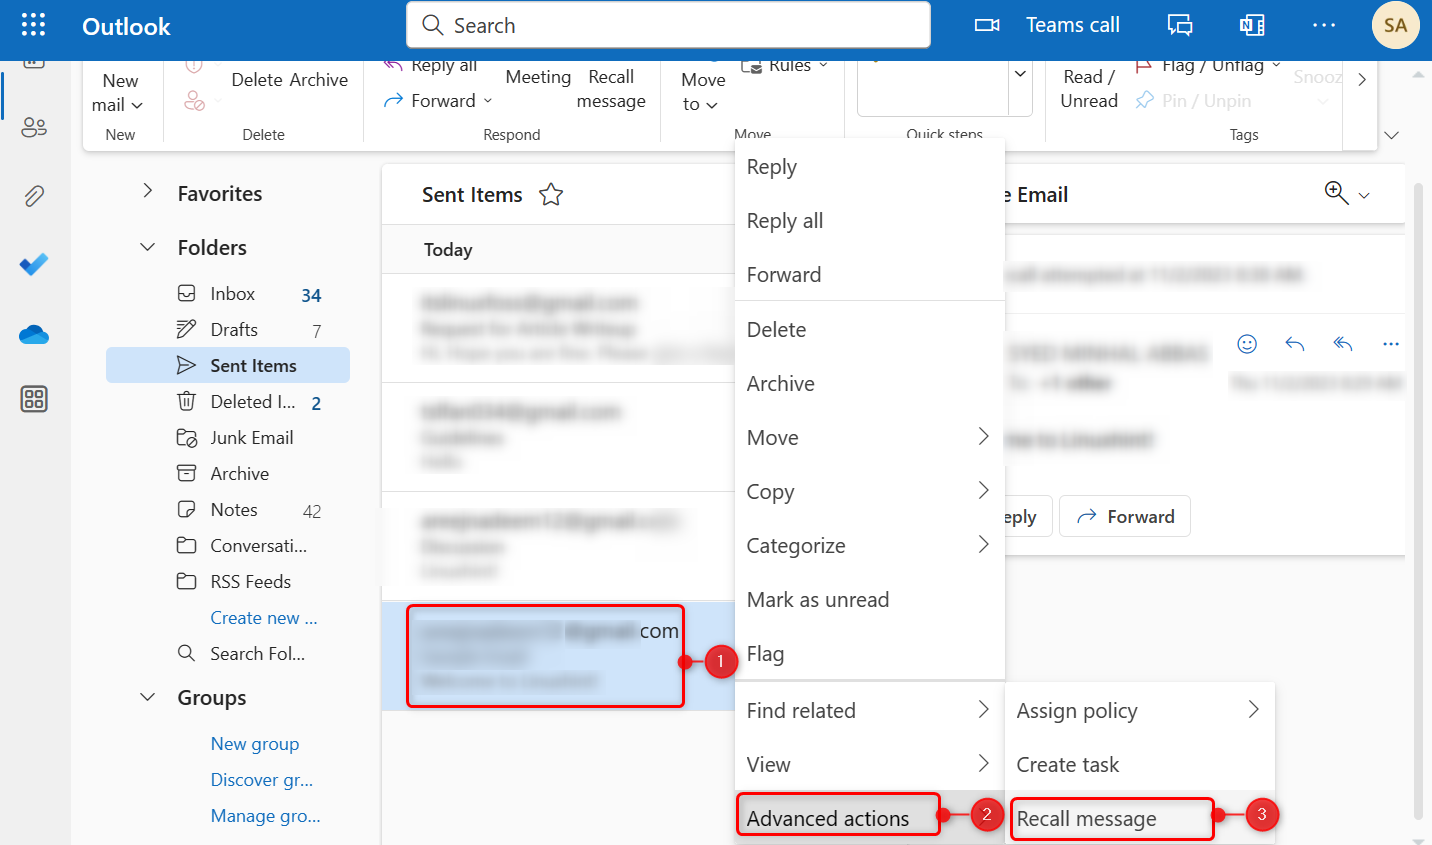
Task: Select the Notes folder
Action: pyautogui.click(x=228, y=509)
